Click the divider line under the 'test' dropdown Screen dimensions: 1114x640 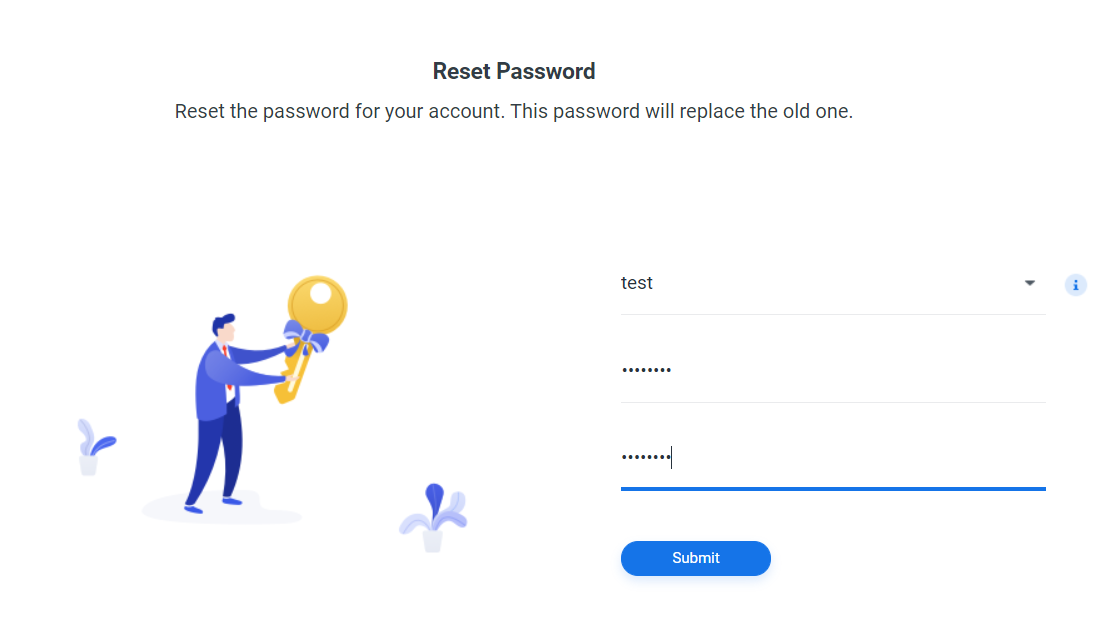click(832, 314)
